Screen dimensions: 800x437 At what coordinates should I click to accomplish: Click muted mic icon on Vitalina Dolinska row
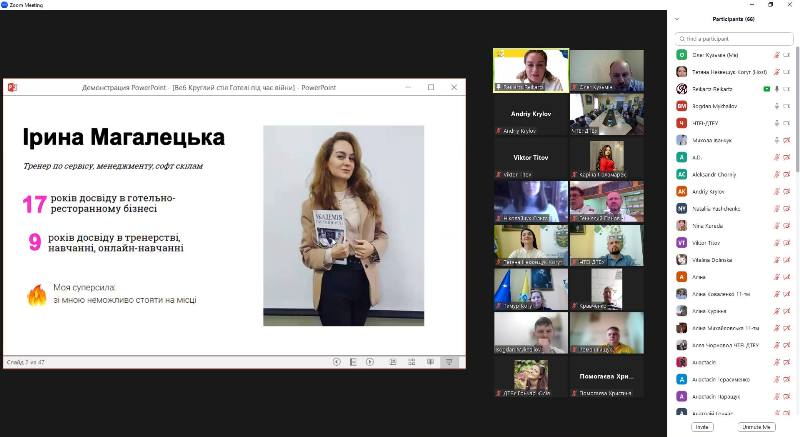click(777, 260)
